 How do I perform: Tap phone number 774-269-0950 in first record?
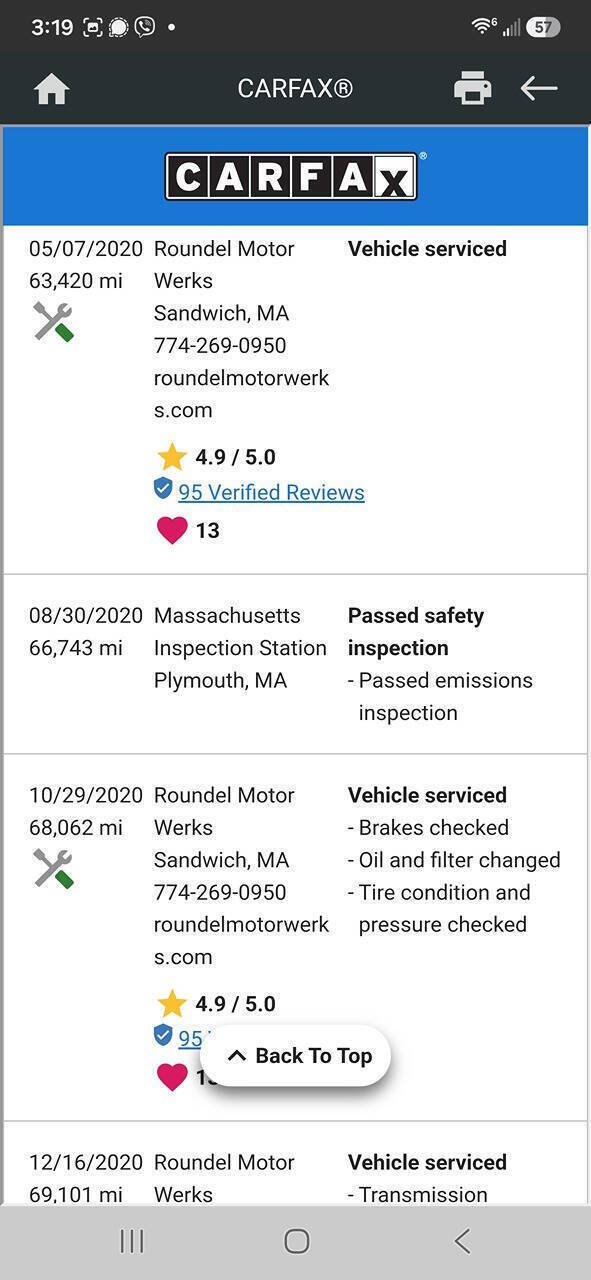coord(220,345)
